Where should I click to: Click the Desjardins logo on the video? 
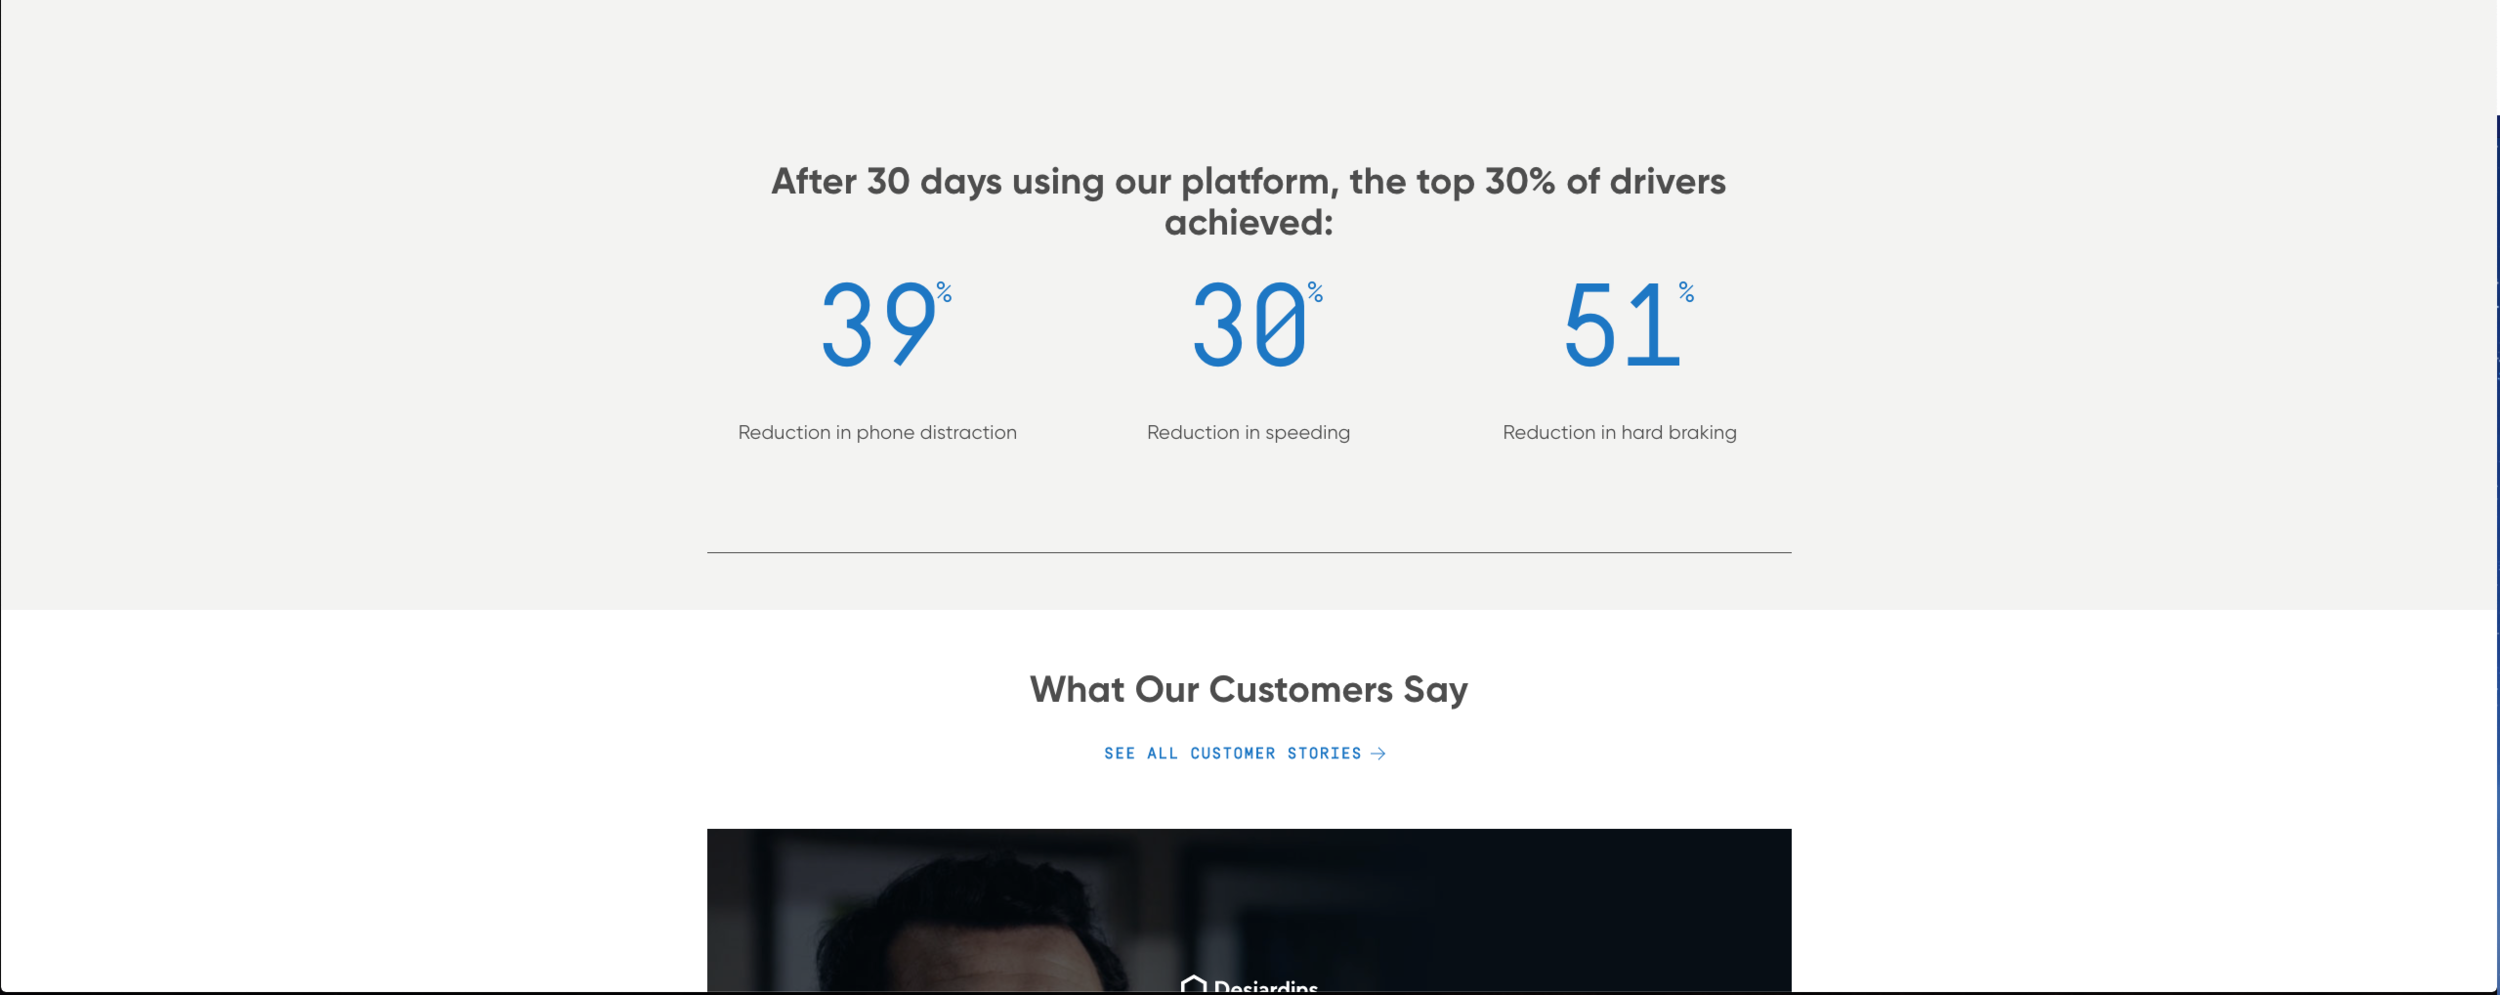[x=1249, y=985]
